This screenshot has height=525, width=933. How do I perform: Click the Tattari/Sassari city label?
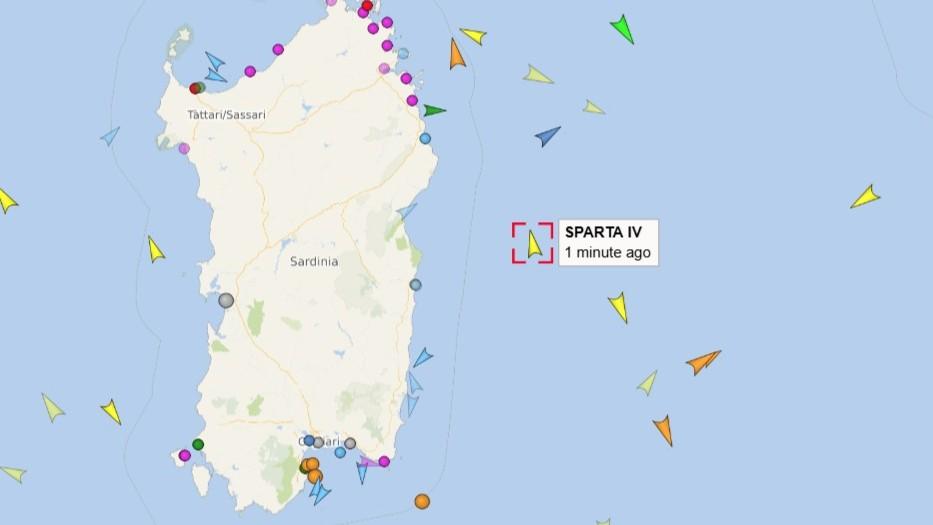pyautogui.click(x=226, y=115)
